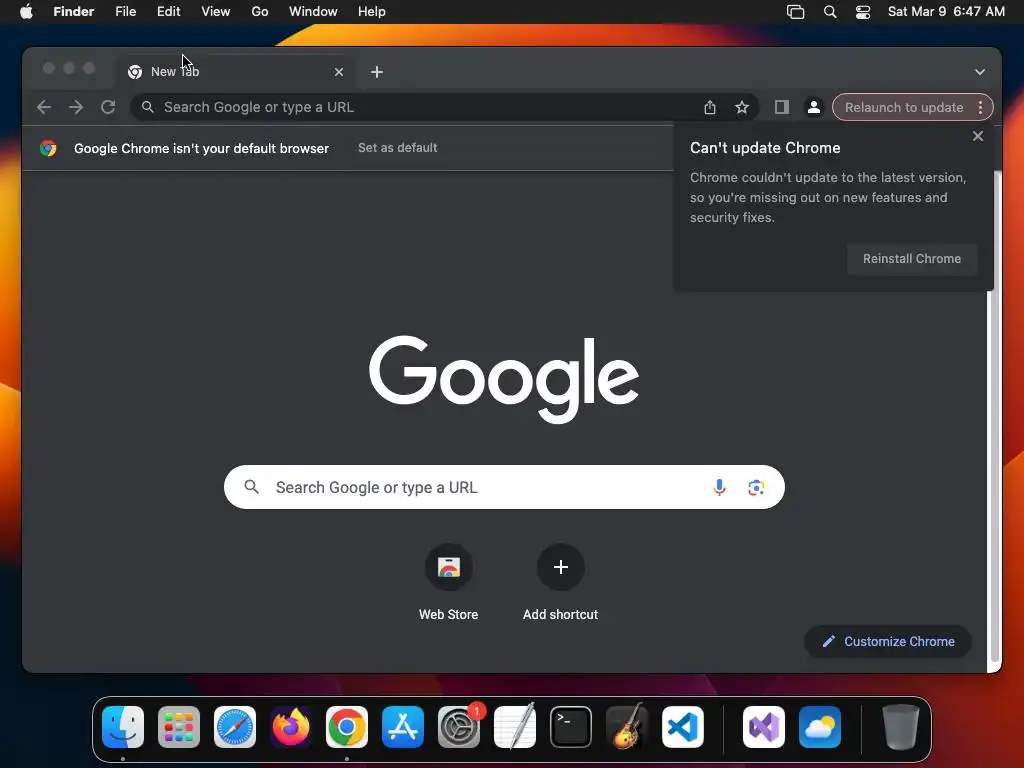Open Customize Chrome

(x=888, y=641)
